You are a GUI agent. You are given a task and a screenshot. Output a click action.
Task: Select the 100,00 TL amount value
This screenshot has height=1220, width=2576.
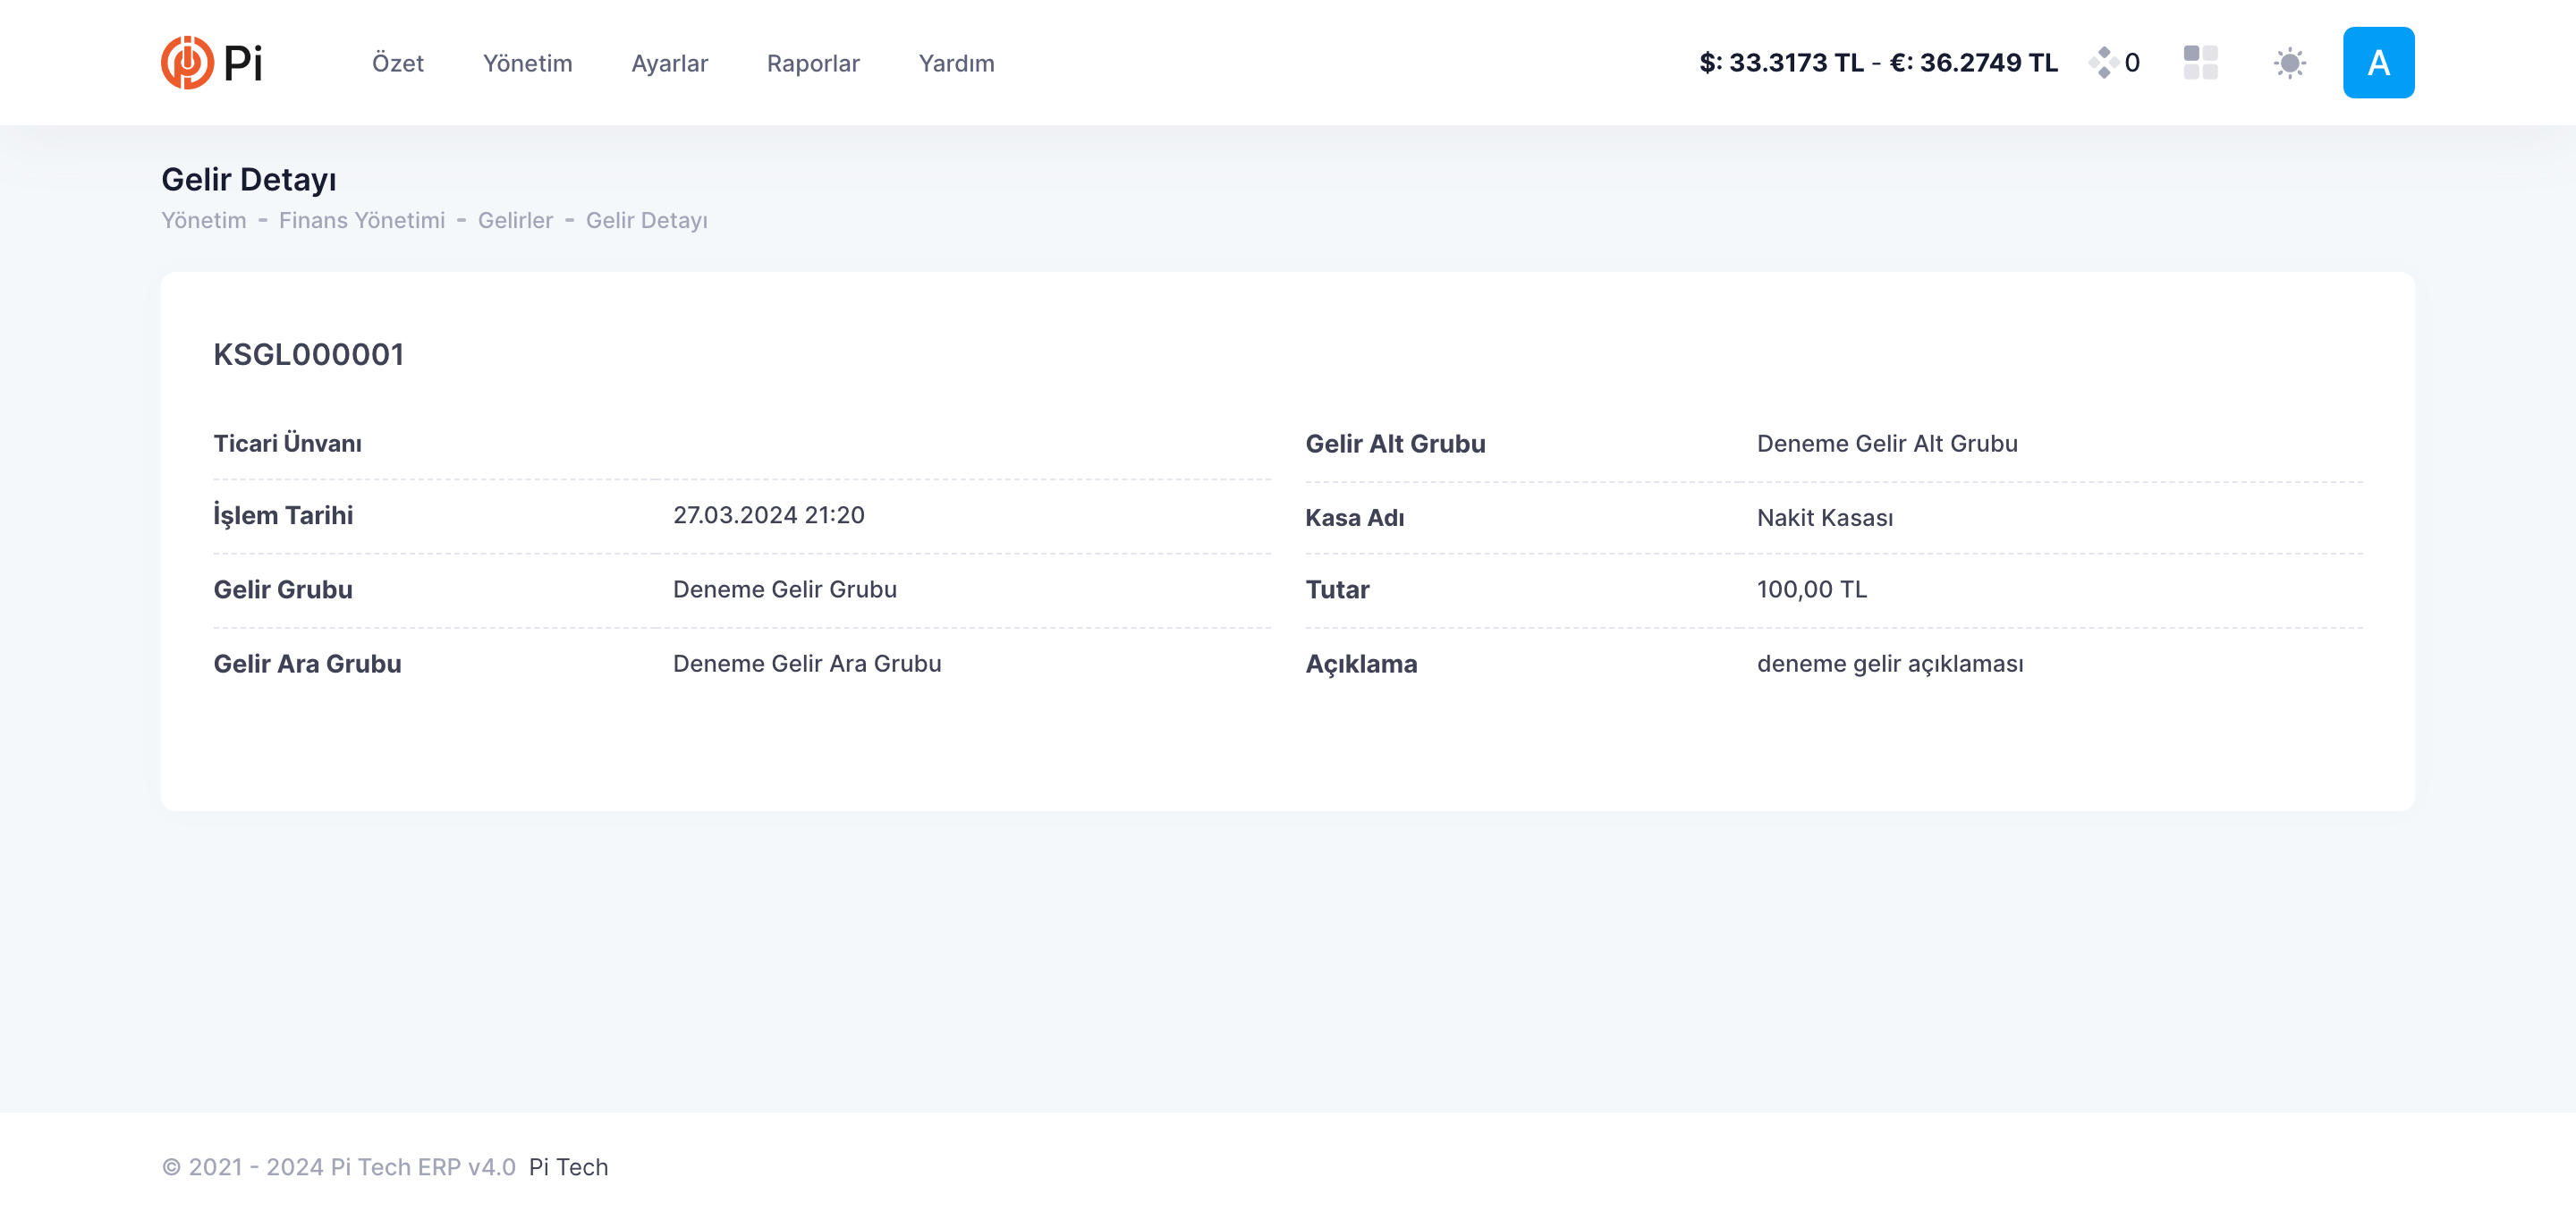click(x=1811, y=589)
